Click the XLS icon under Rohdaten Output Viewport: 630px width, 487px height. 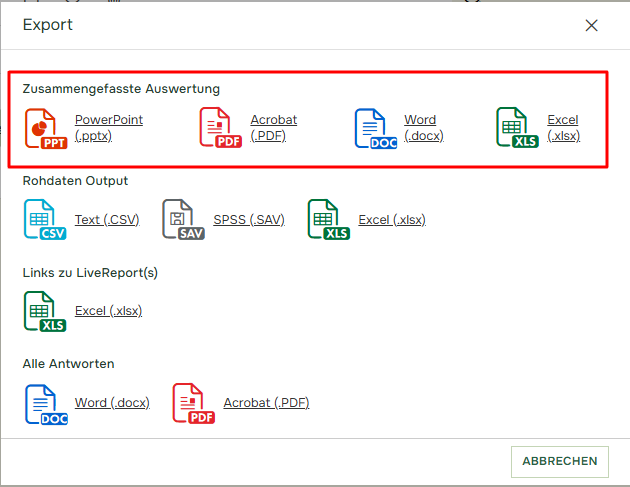click(329, 220)
